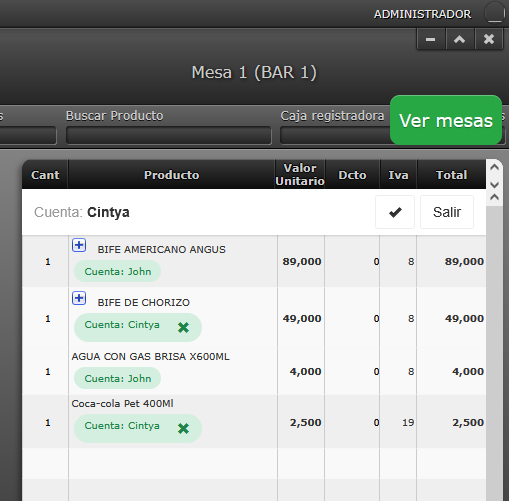Close the Mesa 1 panel
The height and width of the screenshot is (501, 509).
click(489, 39)
